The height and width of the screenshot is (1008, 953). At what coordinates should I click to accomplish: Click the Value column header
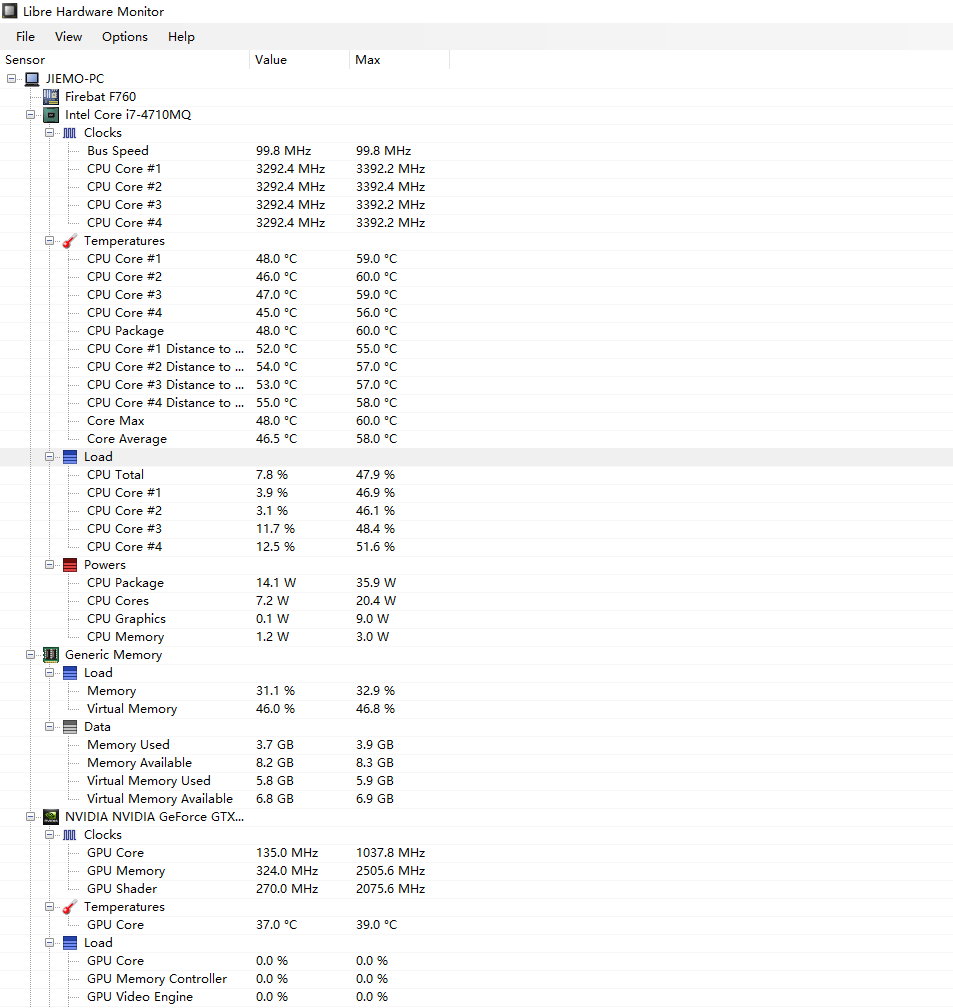300,60
